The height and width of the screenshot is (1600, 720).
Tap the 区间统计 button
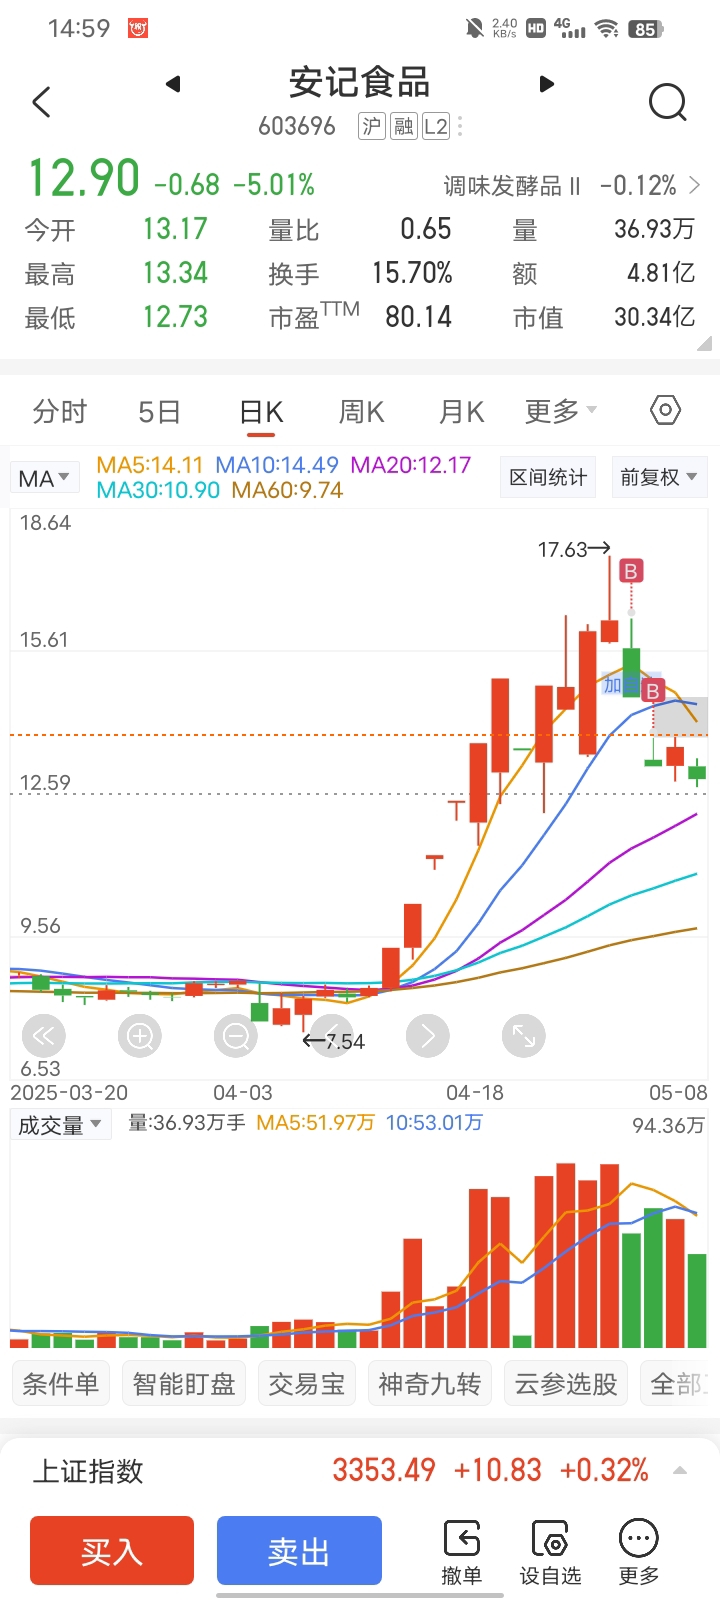click(548, 477)
